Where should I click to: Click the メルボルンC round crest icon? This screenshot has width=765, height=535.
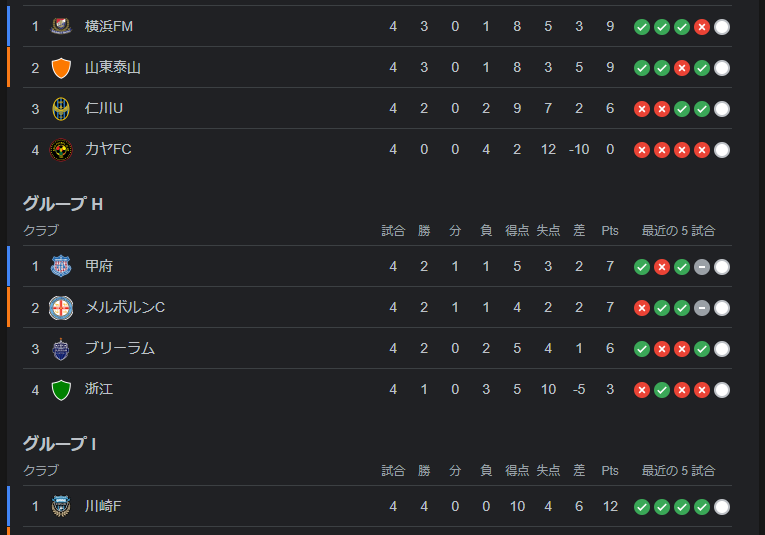tap(61, 308)
